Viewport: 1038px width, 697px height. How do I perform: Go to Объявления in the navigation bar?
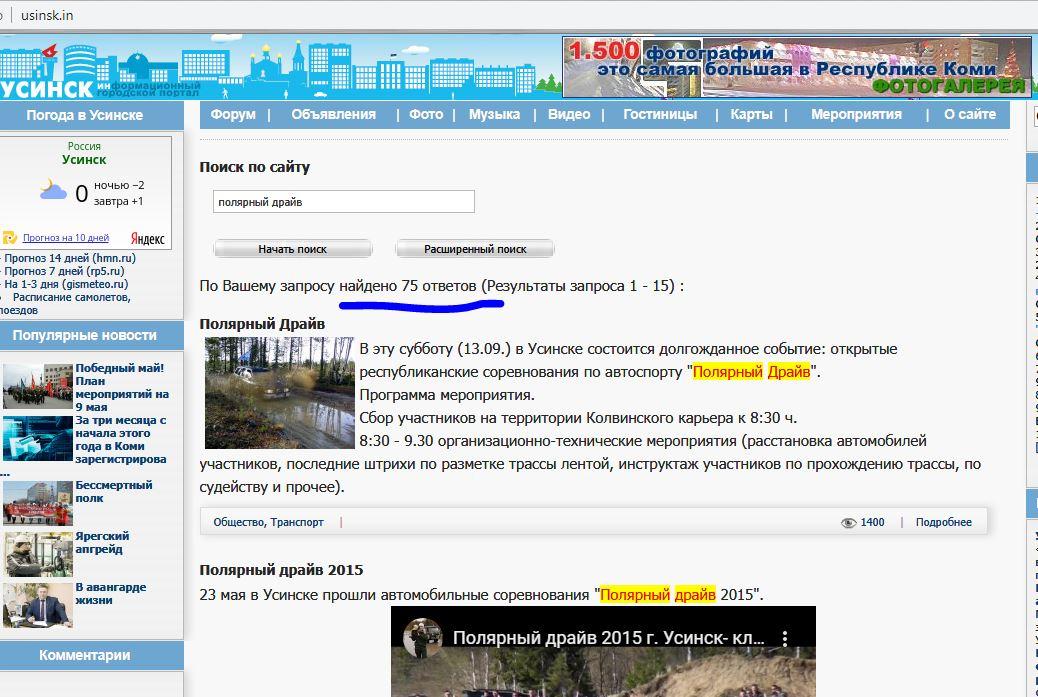[333, 114]
